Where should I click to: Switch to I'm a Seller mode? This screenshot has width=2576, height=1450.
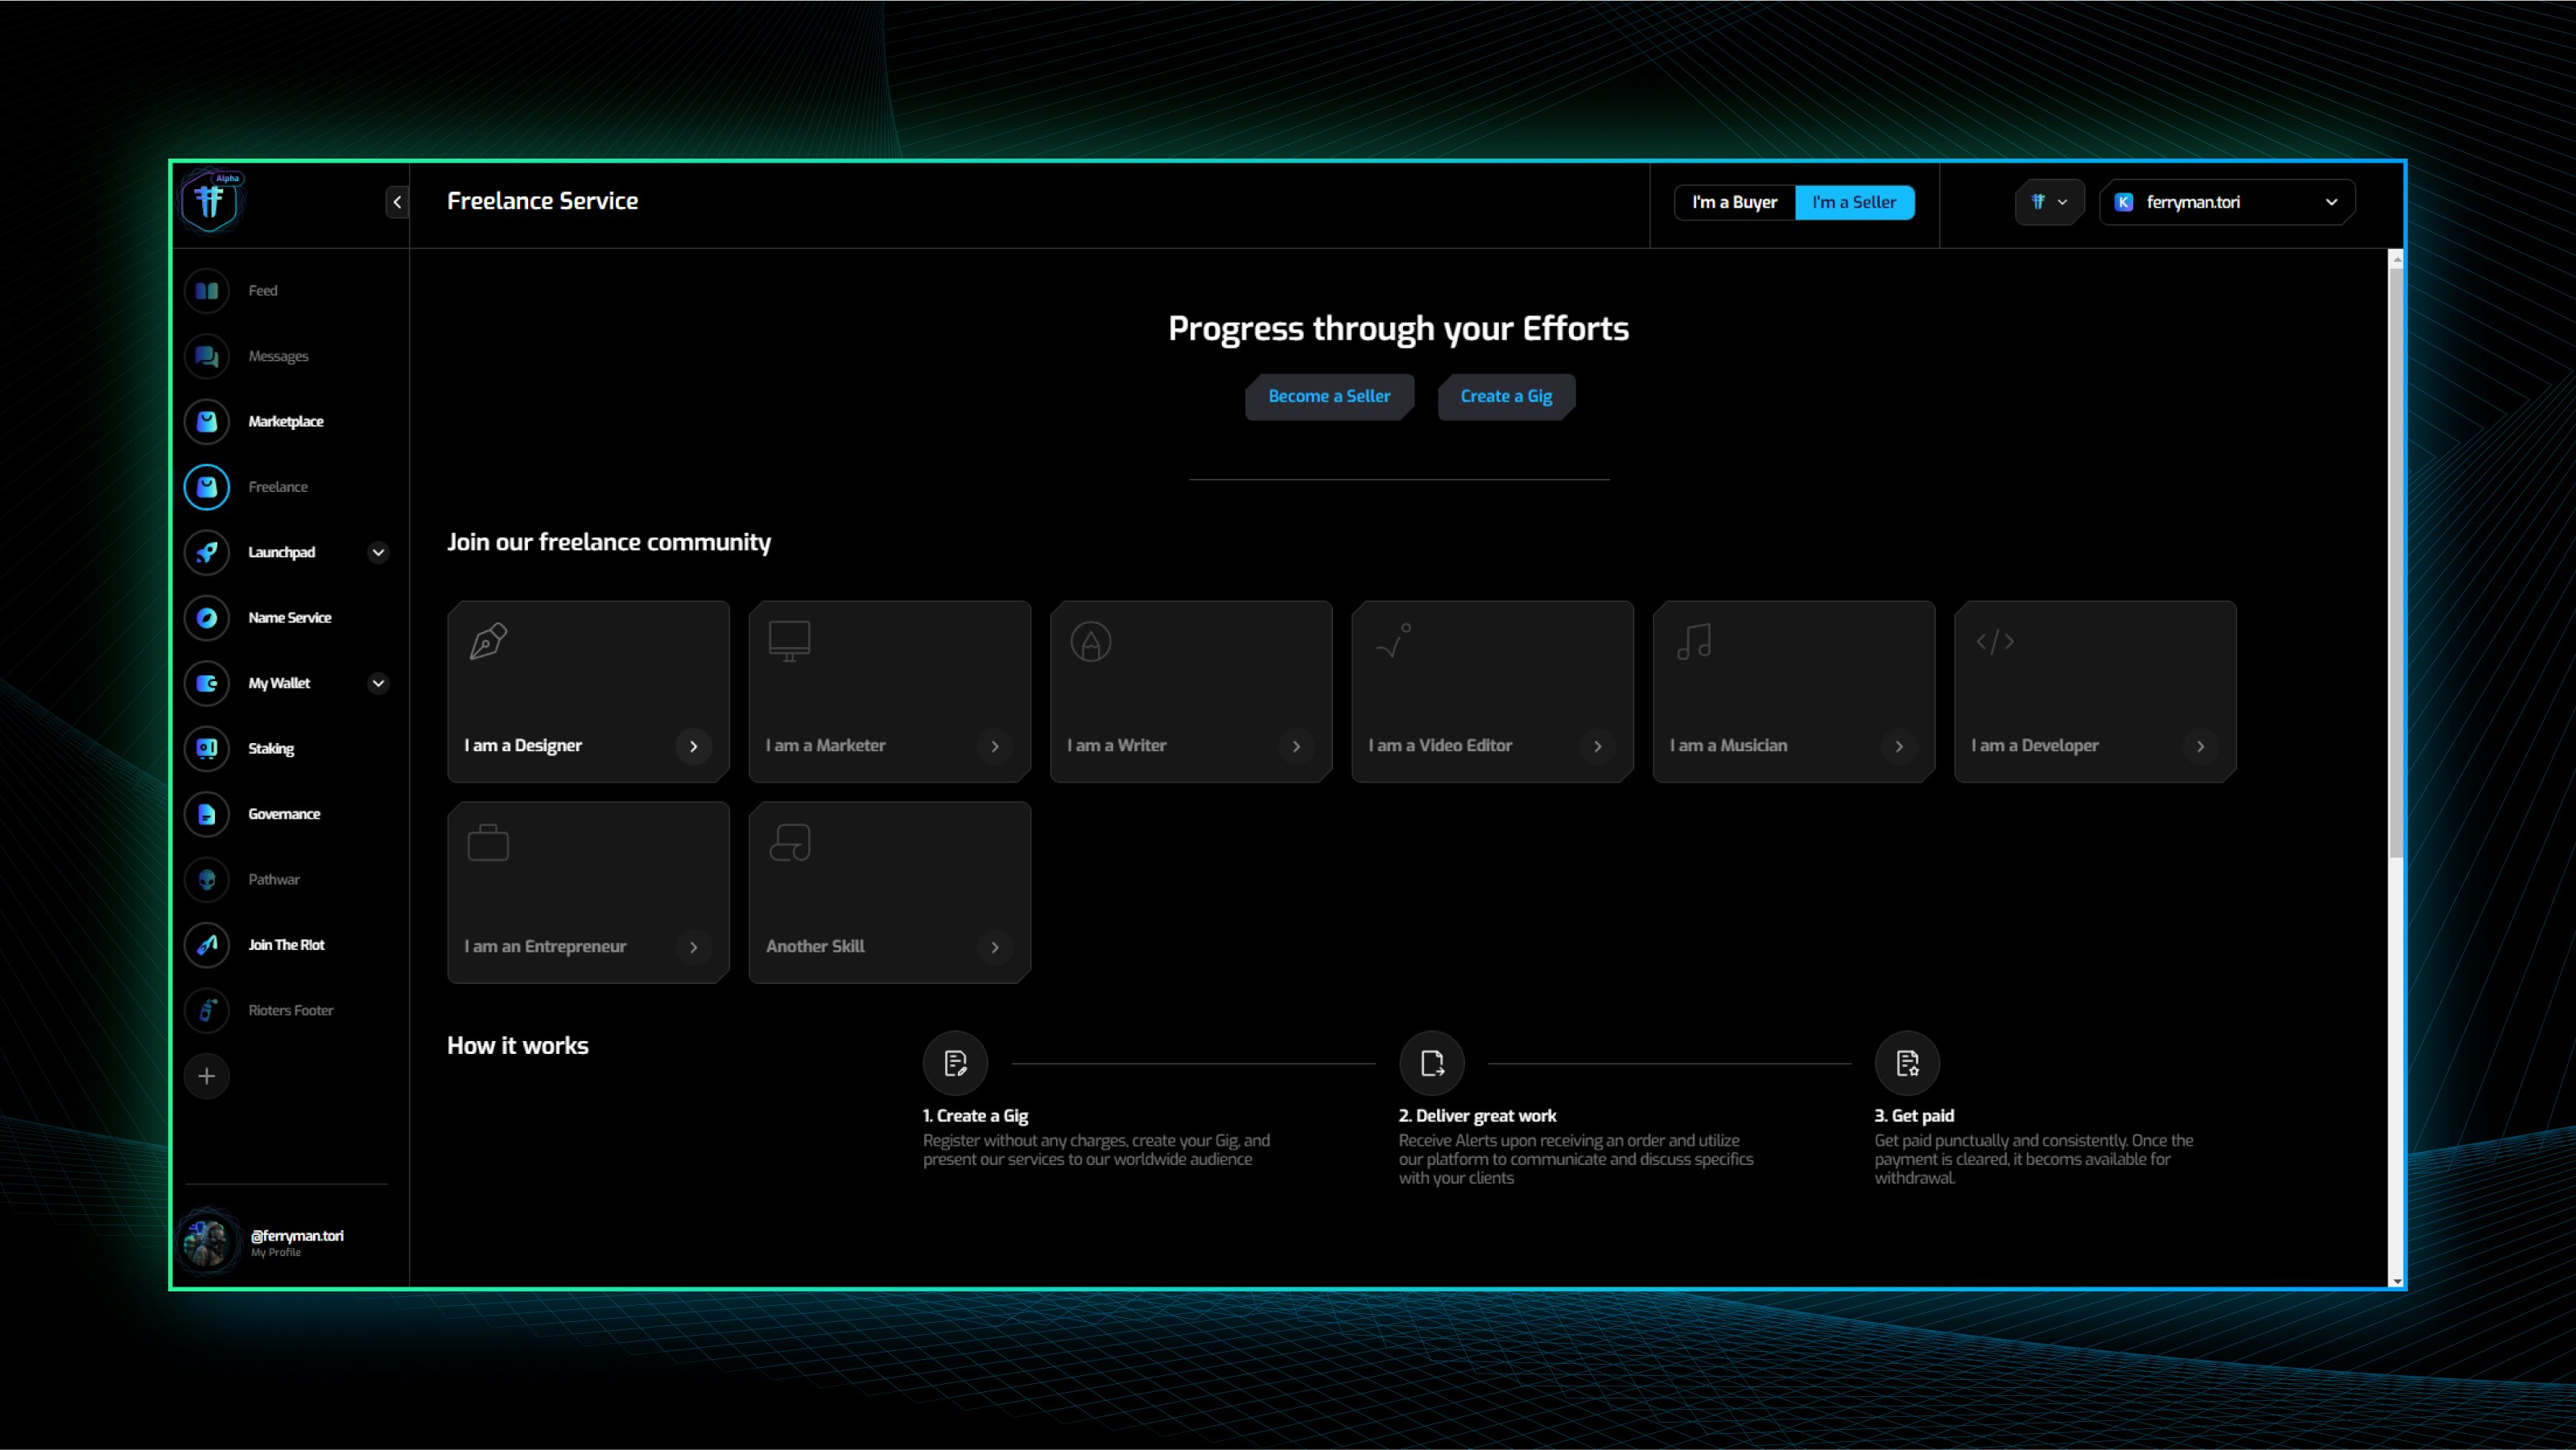coord(1854,202)
